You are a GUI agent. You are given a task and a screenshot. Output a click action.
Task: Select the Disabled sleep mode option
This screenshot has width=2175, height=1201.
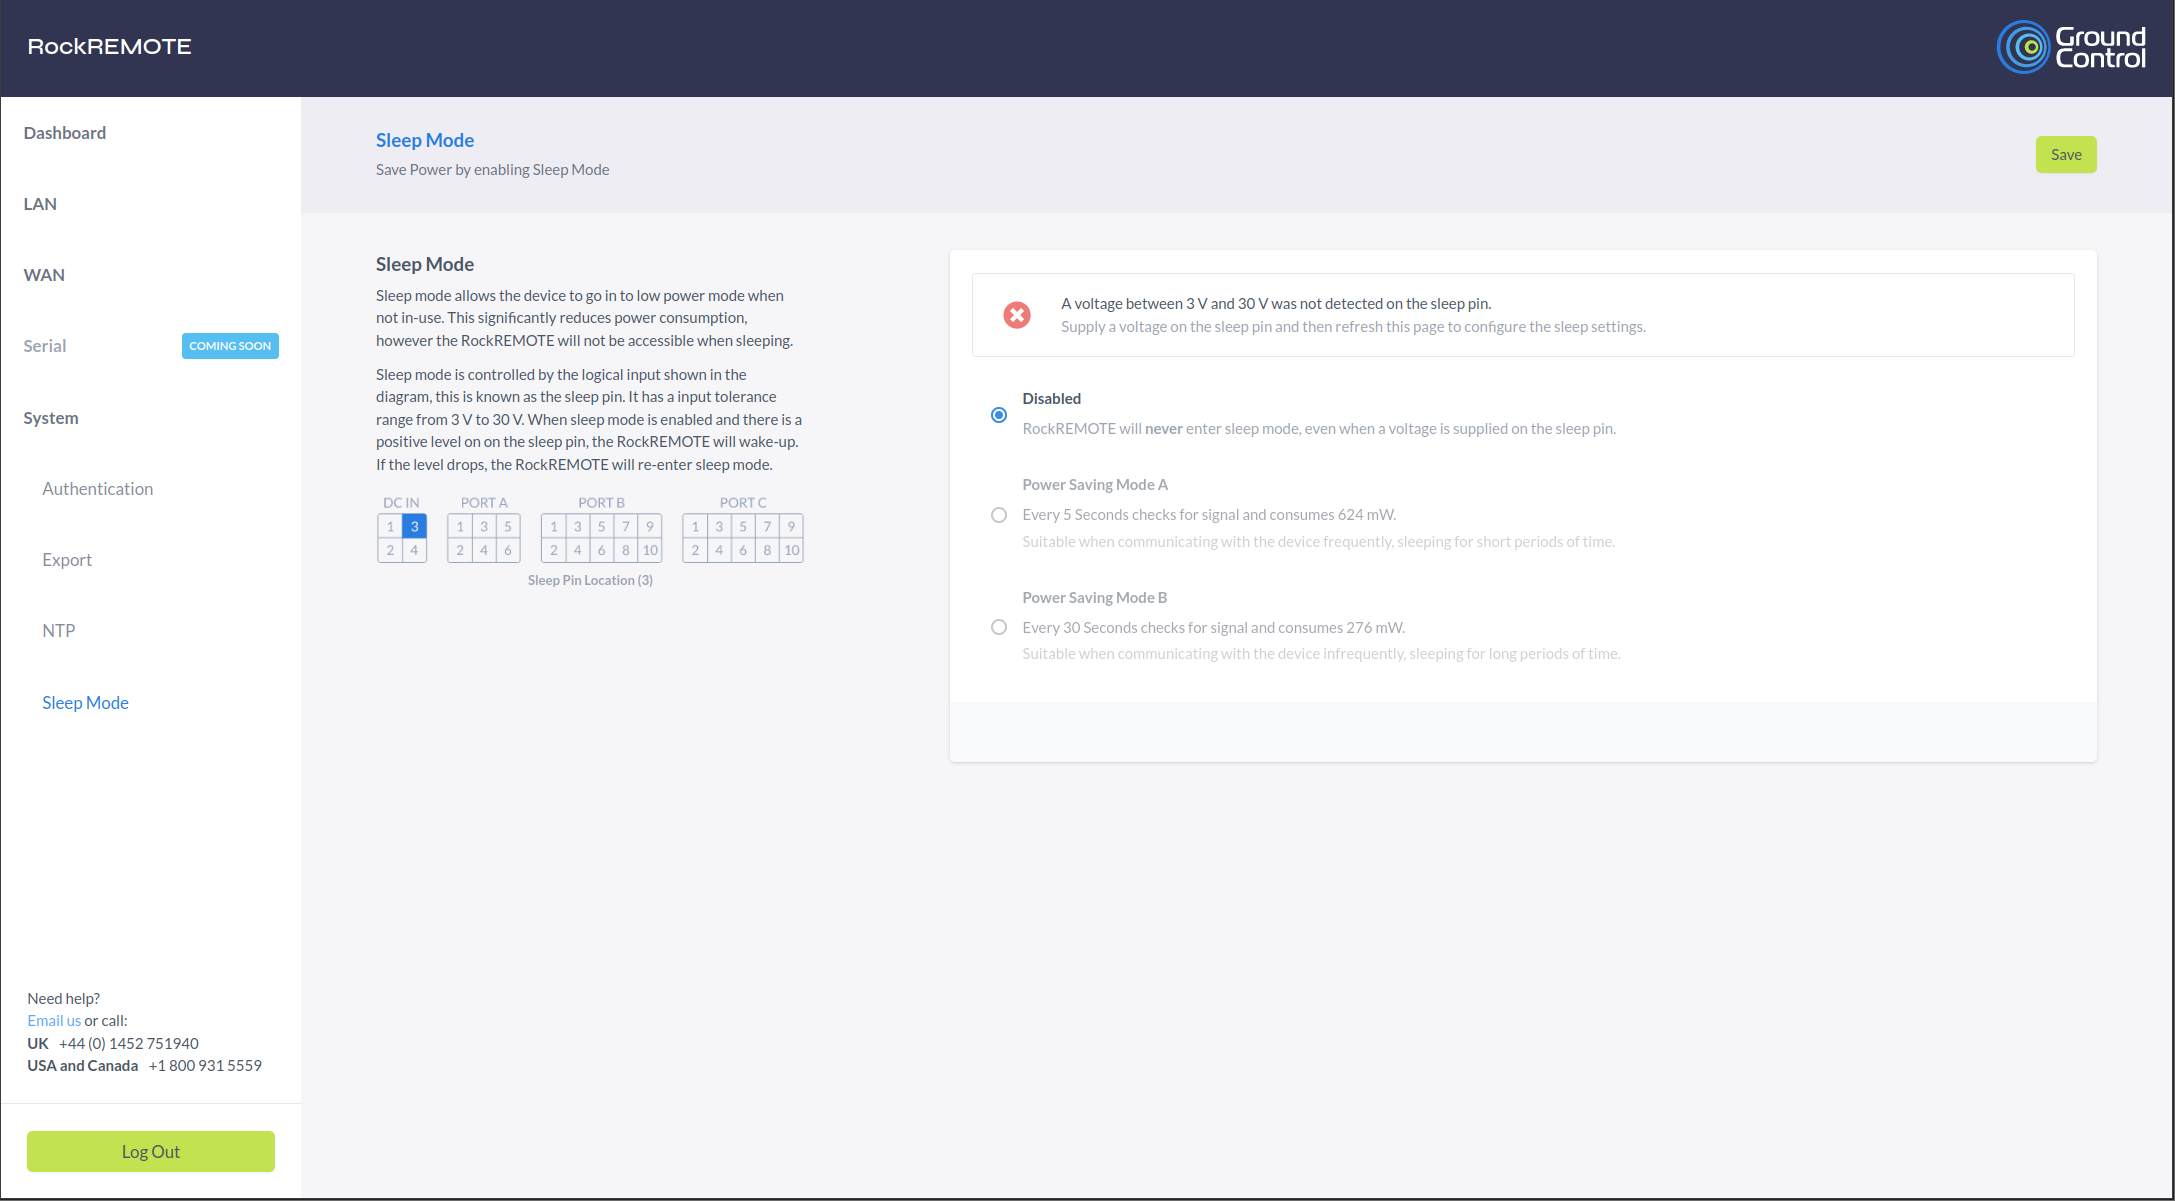(x=1000, y=413)
